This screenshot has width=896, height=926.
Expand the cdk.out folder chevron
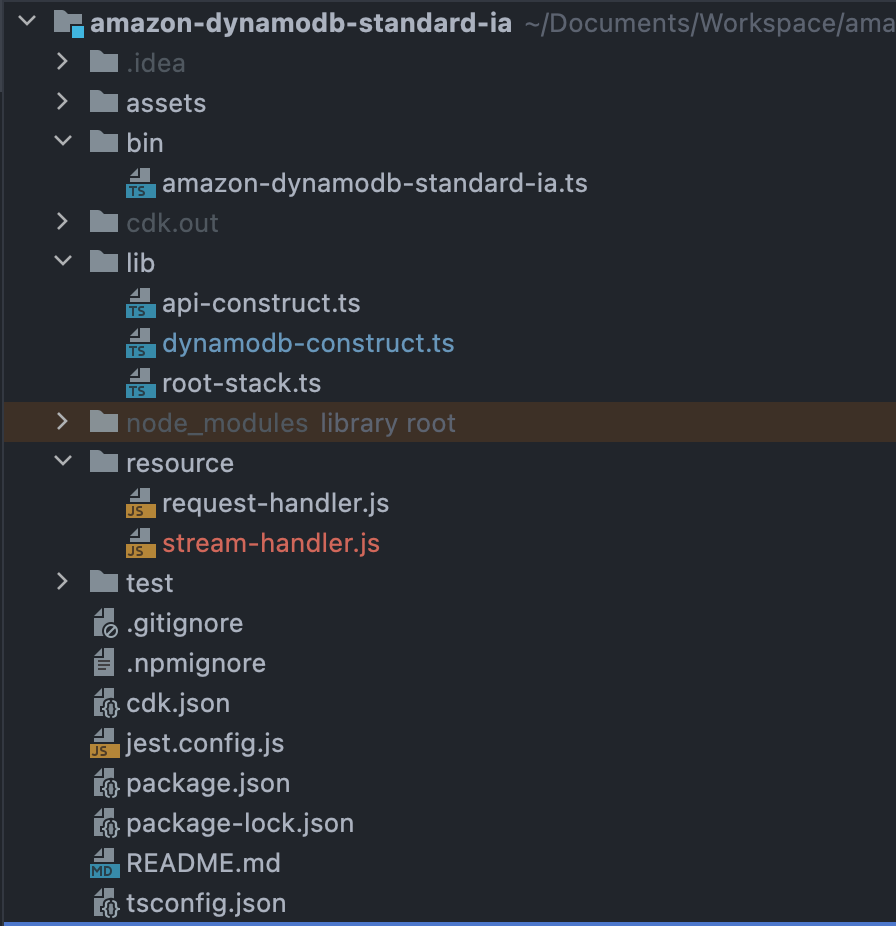point(63,221)
